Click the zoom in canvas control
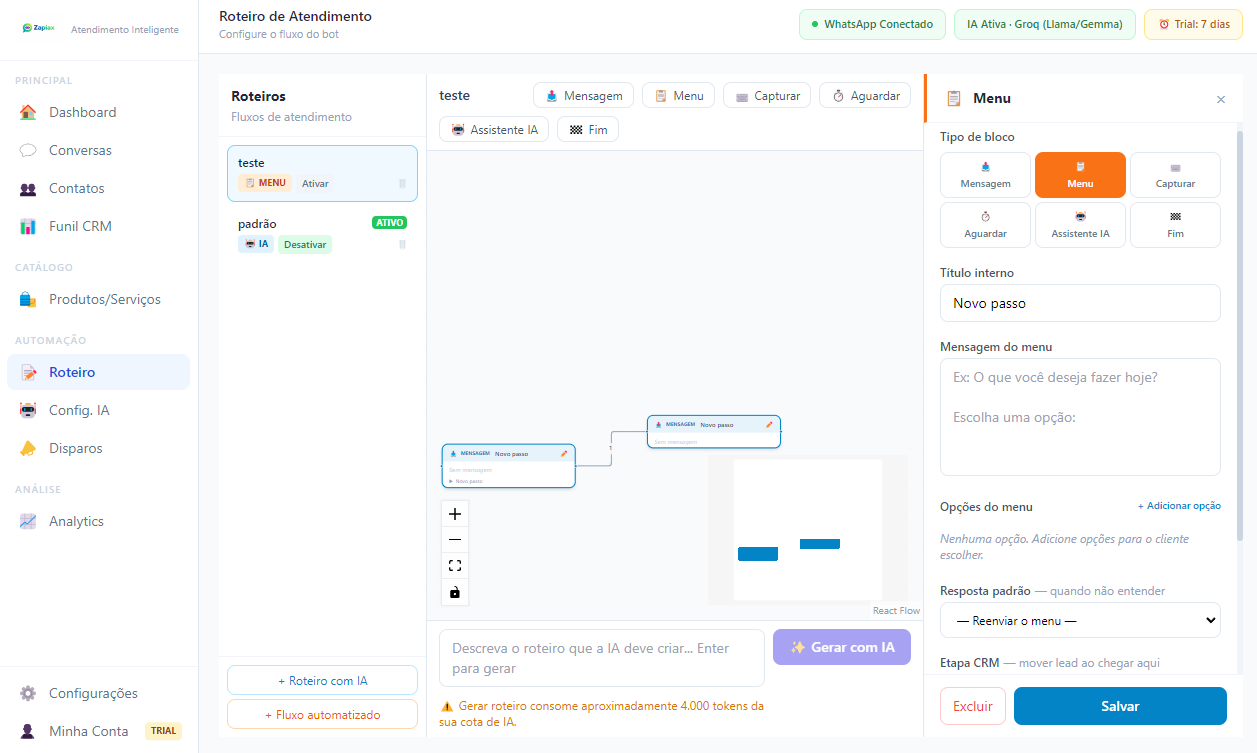The width and height of the screenshot is (1257, 753). tap(455, 514)
